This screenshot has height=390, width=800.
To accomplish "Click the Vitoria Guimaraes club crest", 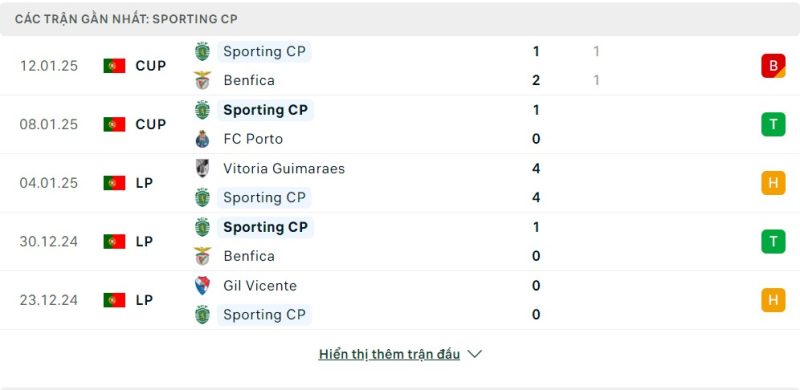I will click(203, 168).
